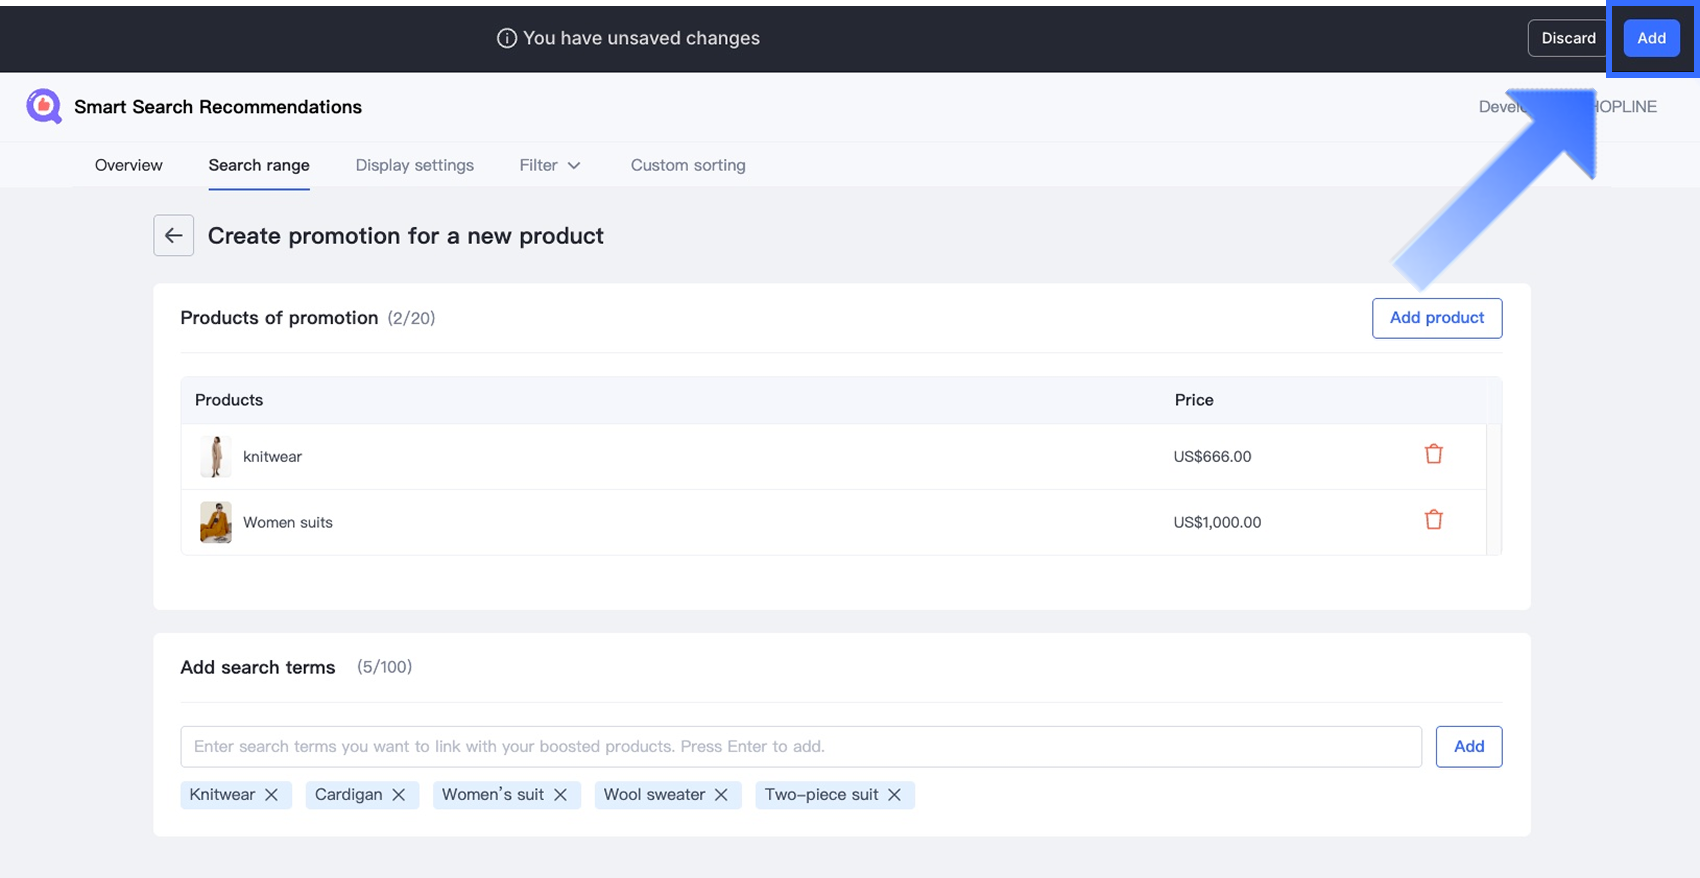The image size is (1700, 878).
Task: Click the back arrow button
Action: click(x=173, y=236)
